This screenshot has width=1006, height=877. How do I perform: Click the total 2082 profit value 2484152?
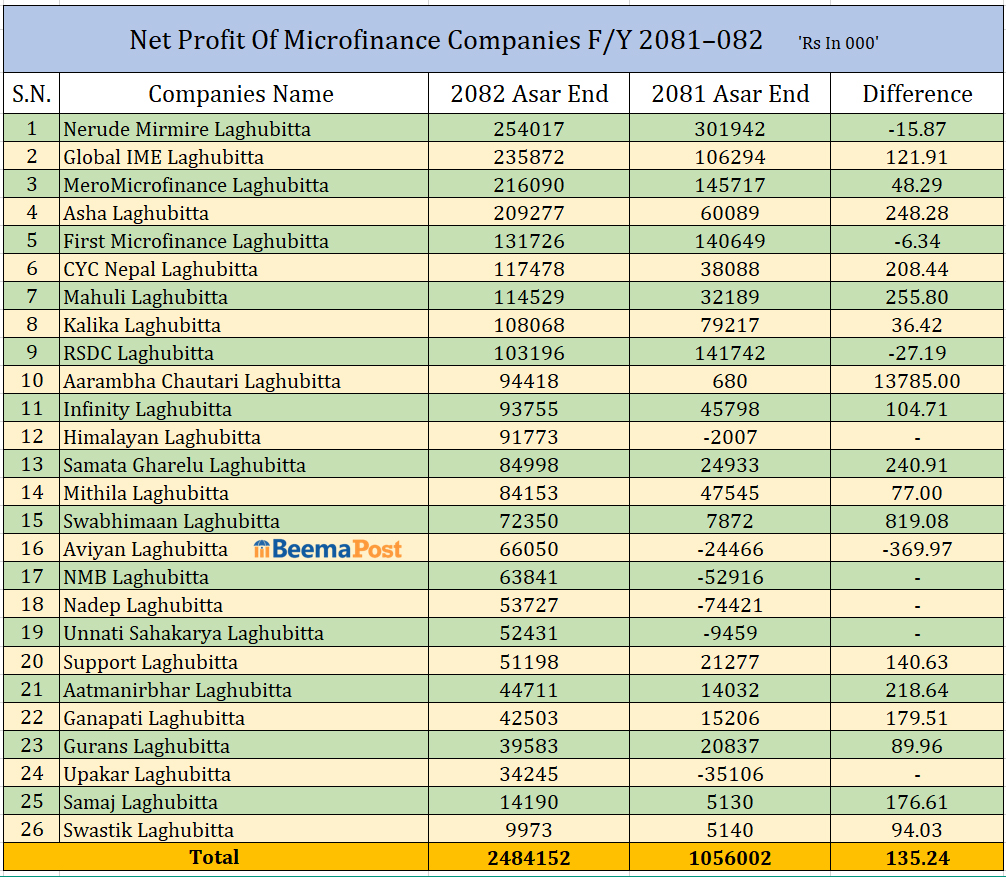tap(529, 858)
